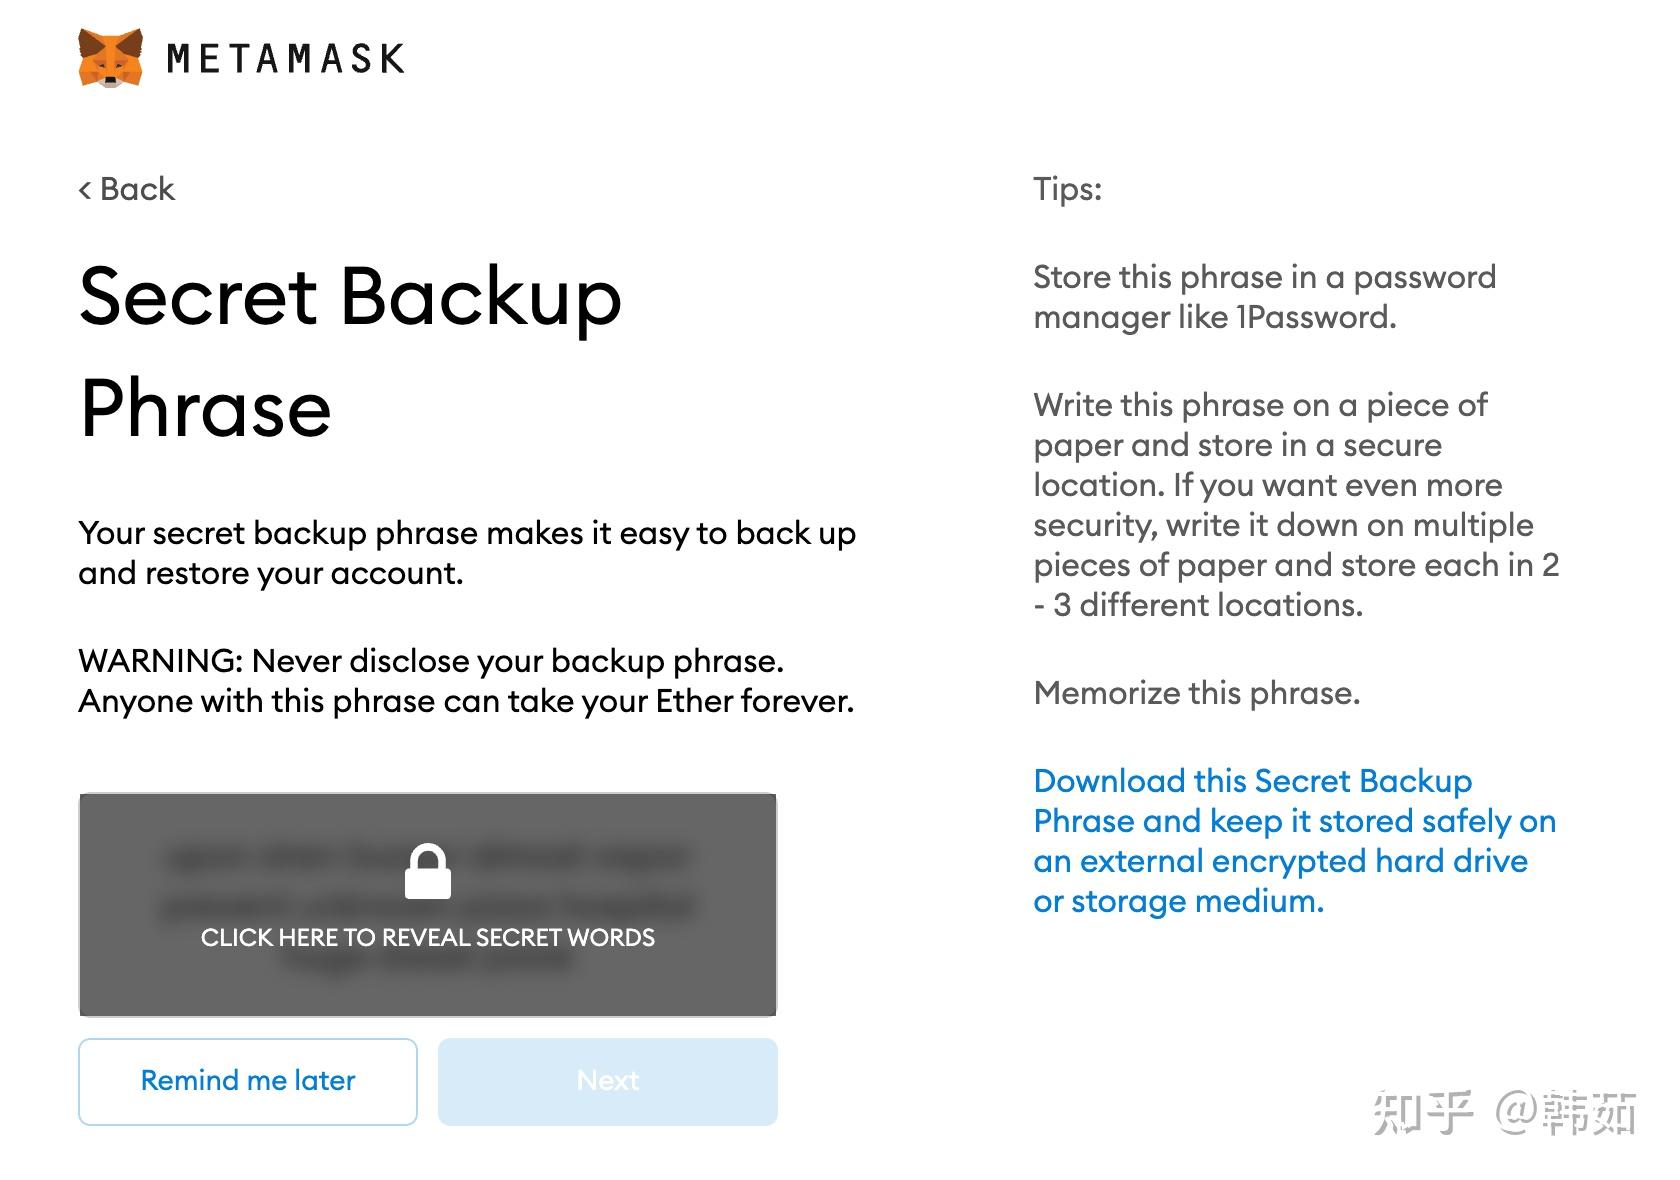The image size is (1680, 1180).
Task: Reveal secret words via the overlay text
Action: coord(428,937)
